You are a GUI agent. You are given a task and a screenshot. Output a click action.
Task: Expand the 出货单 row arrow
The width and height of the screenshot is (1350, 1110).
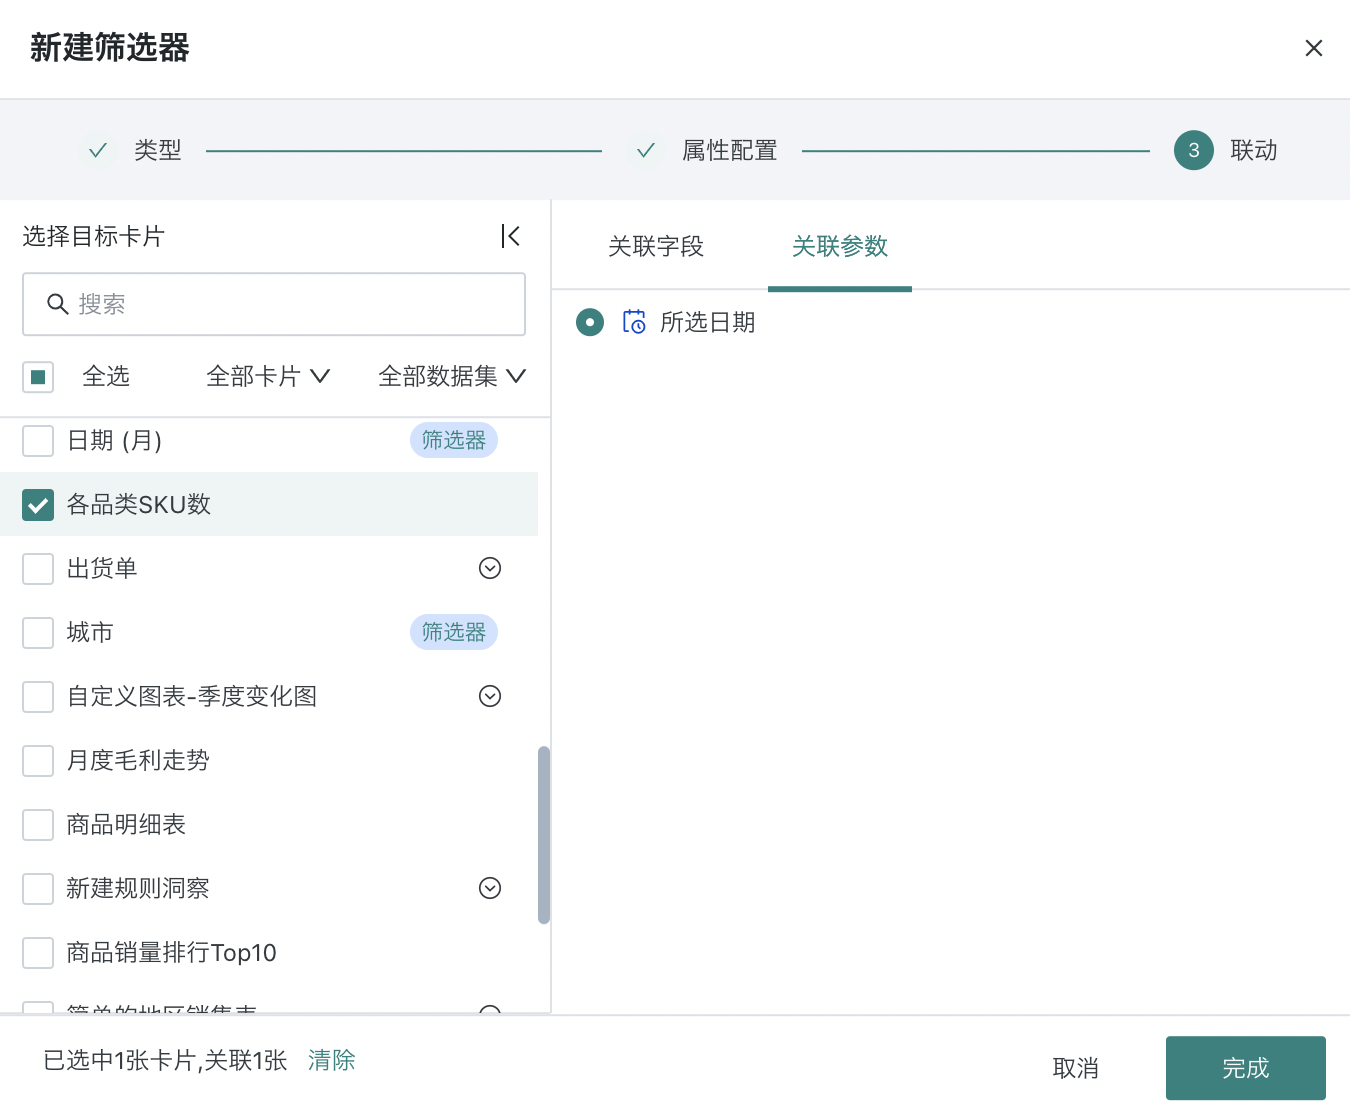(490, 568)
